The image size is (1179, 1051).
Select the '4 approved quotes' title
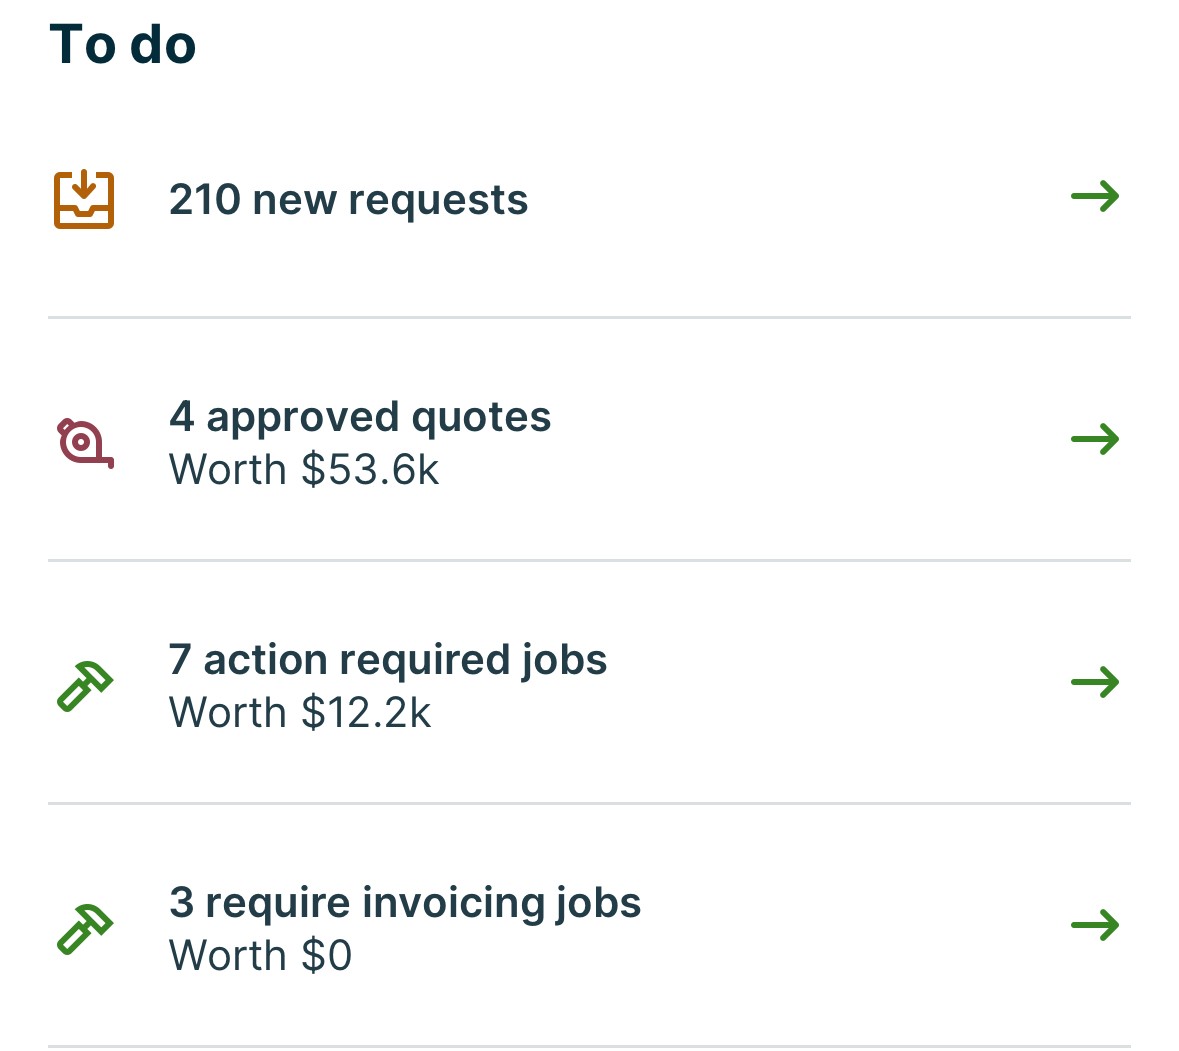click(x=360, y=417)
